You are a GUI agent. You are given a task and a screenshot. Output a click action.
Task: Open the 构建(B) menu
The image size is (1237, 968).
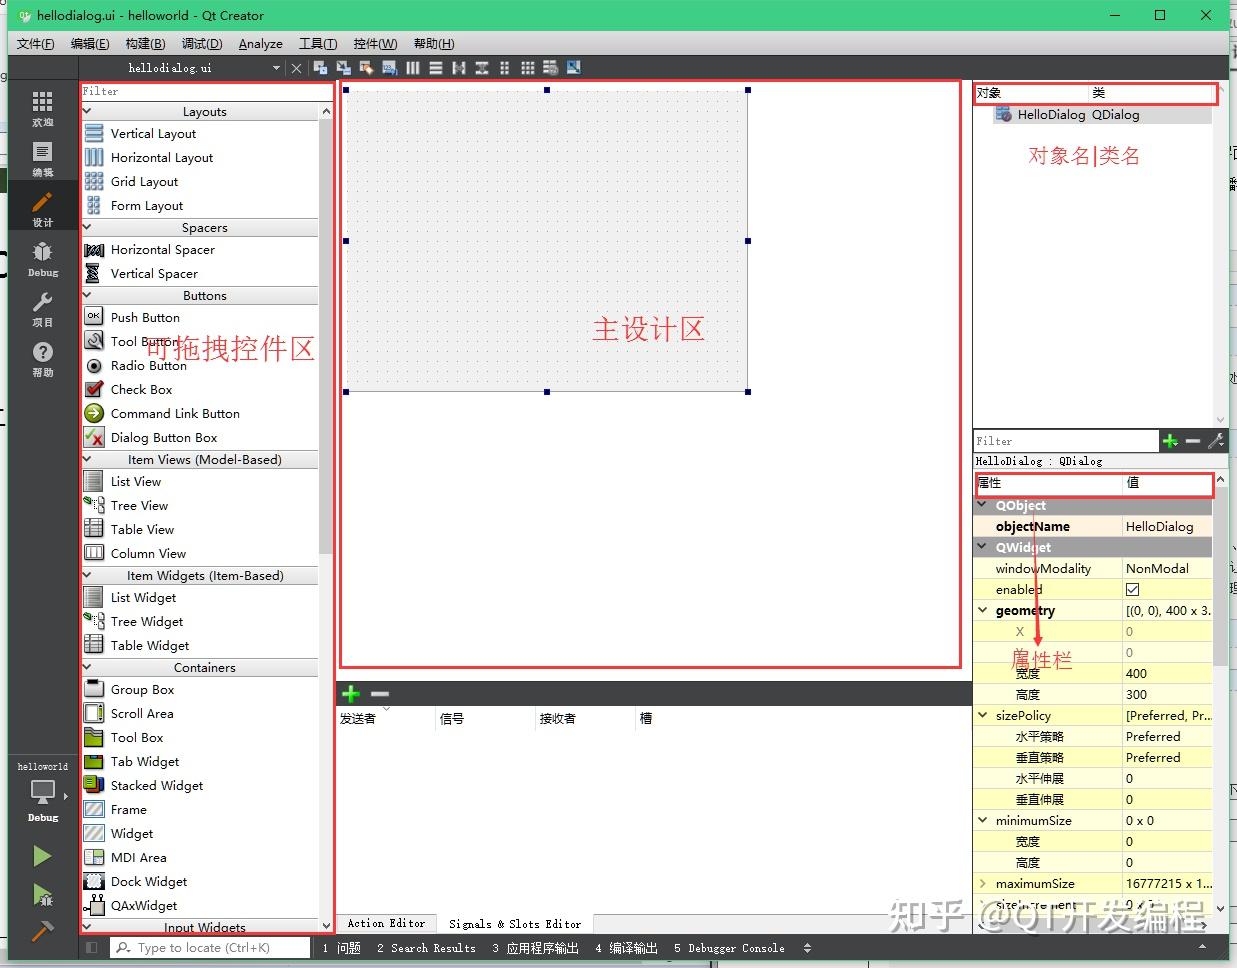click(x=144, y=43)
